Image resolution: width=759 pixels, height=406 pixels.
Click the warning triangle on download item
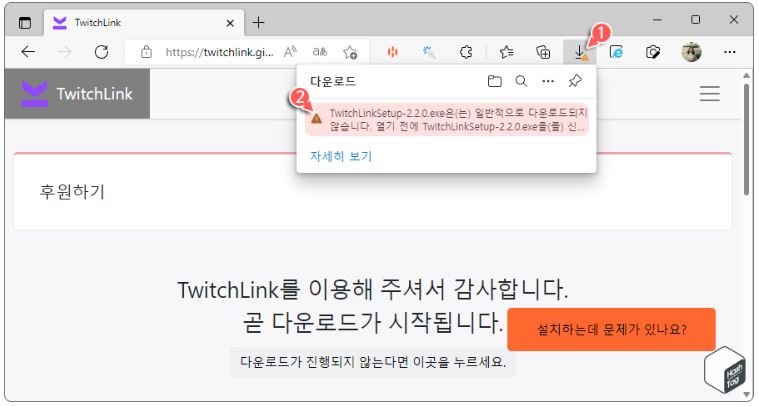pos(316,119)
